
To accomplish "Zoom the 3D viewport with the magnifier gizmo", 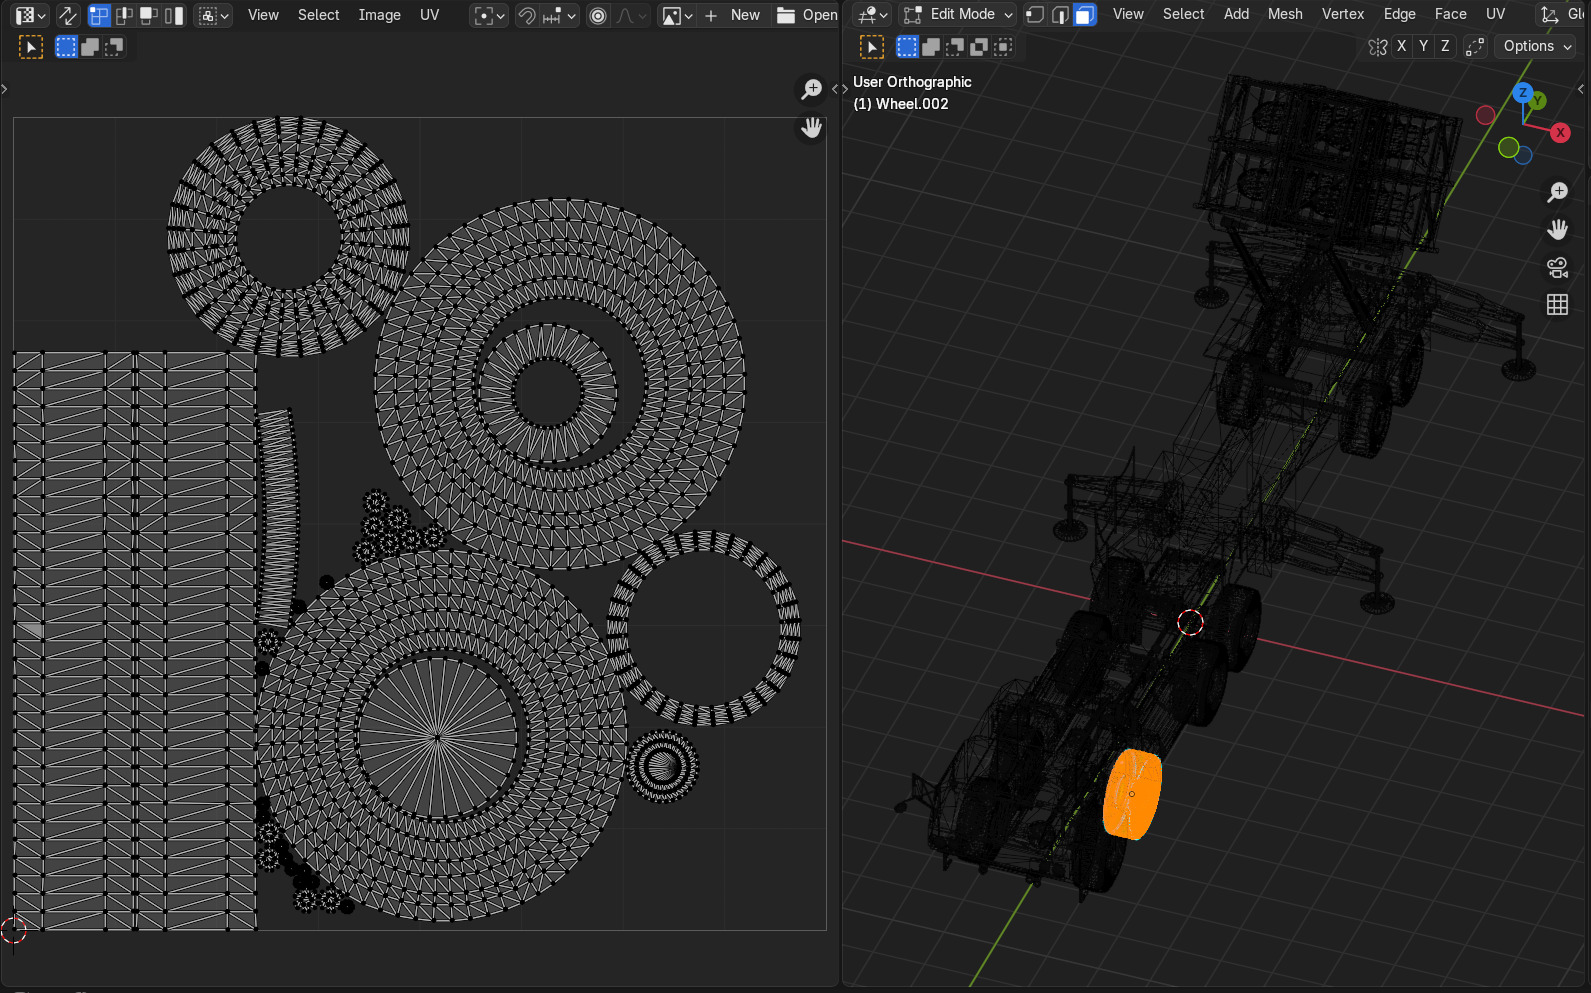I will click(x=1558, y=192).
